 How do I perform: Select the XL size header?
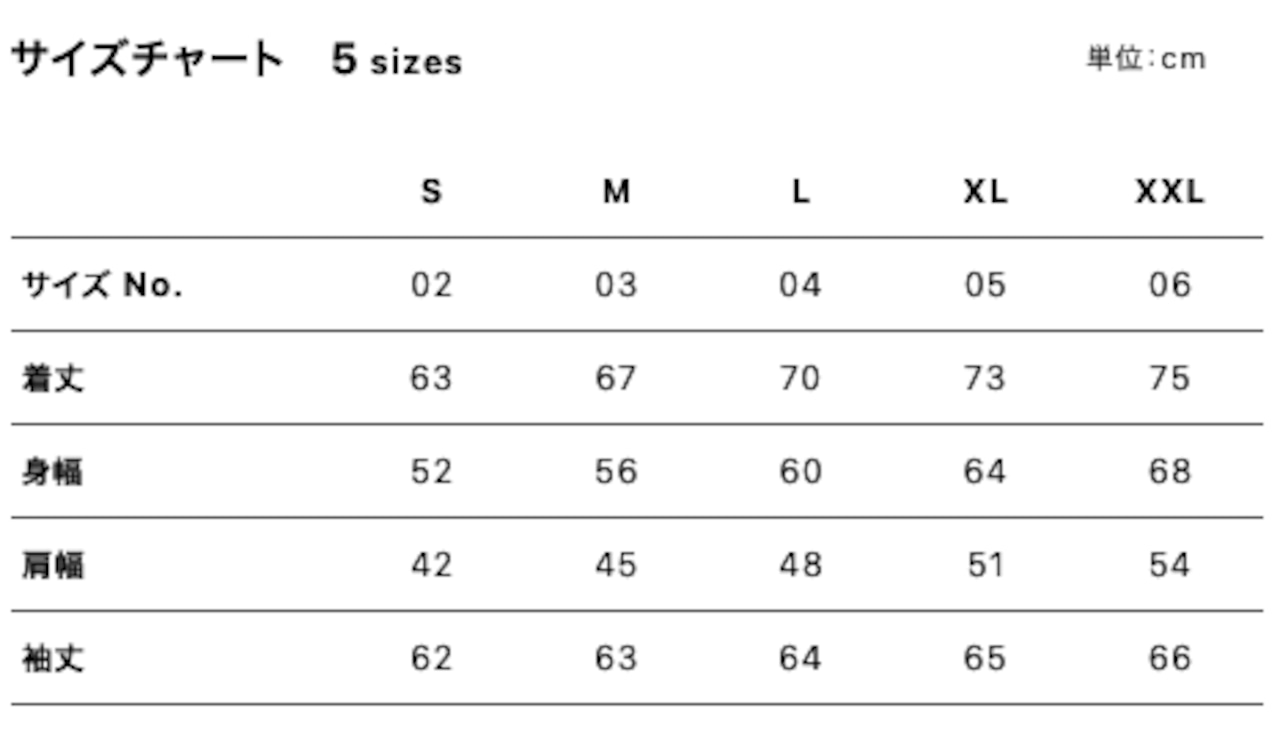coord(985,191)
